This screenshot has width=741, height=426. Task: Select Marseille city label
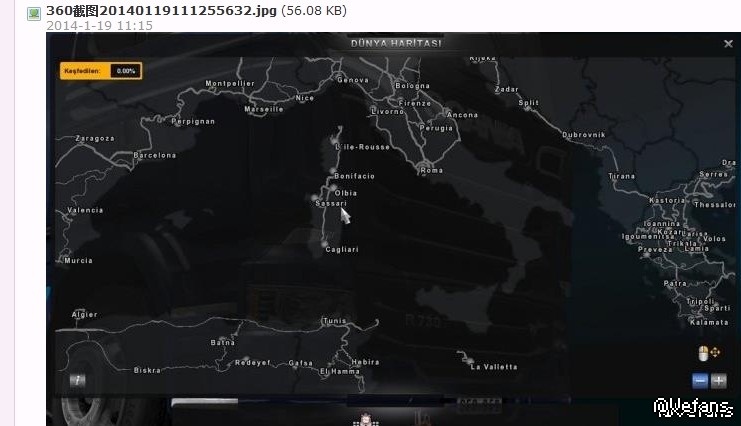264,109
